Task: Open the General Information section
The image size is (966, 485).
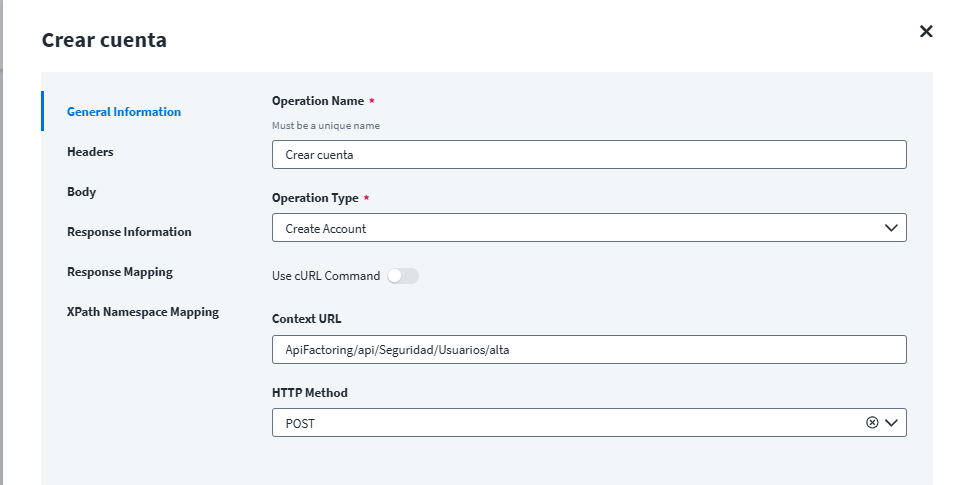Action: 124,112
